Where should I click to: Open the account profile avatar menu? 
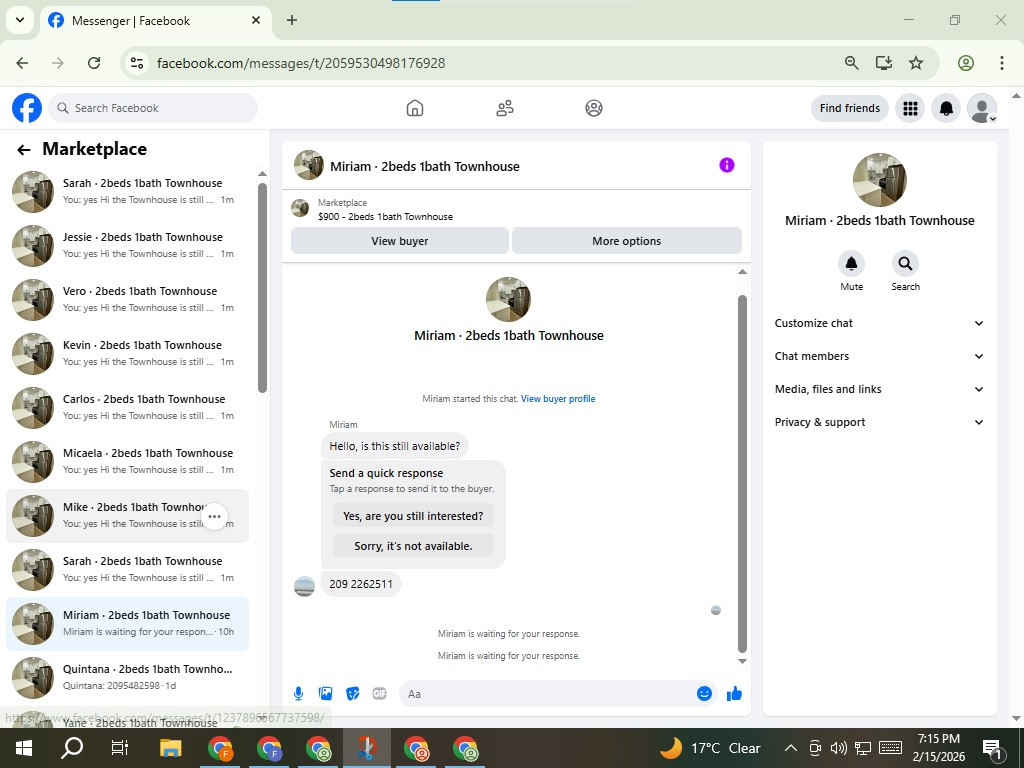coord(982,108)
